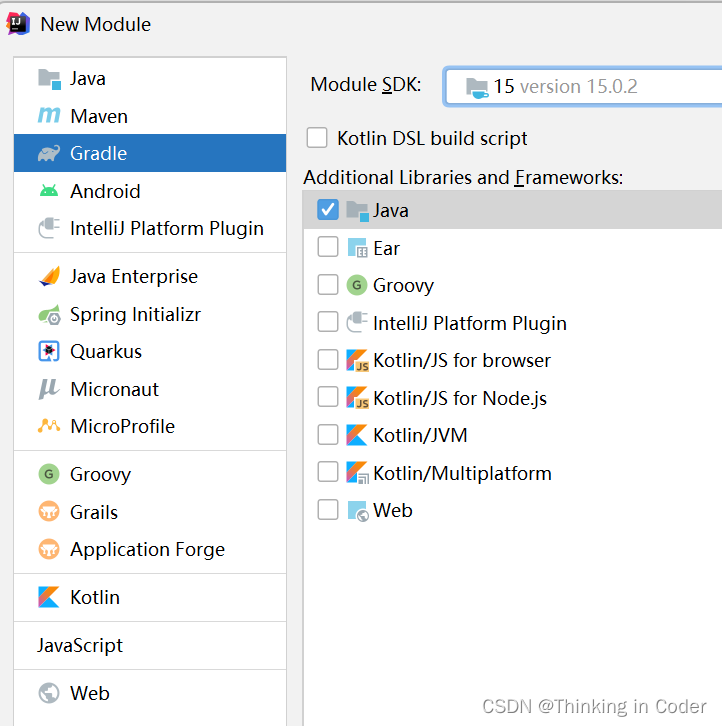Tick the Ear framework checkbox
This screenshot has width=722, height=726.
328,247
